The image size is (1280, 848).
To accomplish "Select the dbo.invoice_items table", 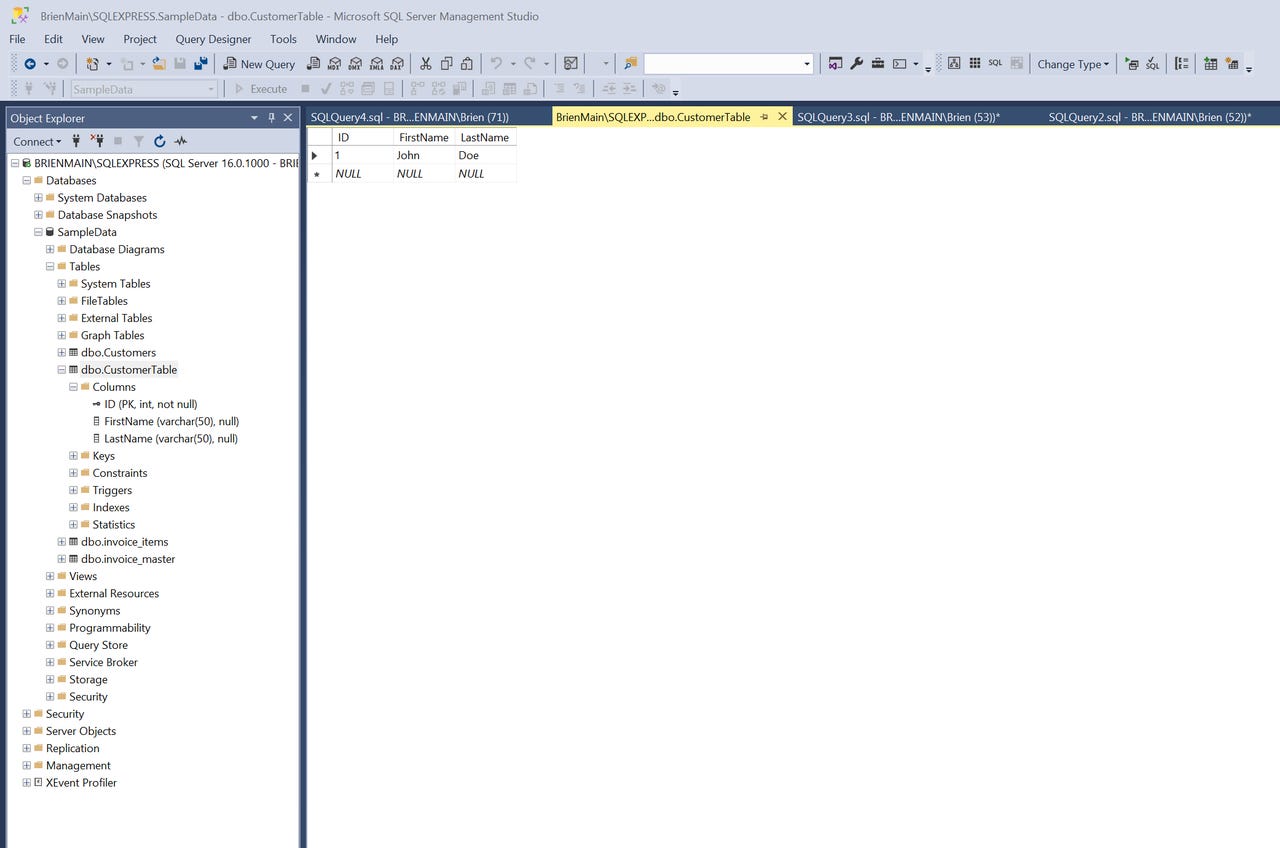I will click(124, 542).
